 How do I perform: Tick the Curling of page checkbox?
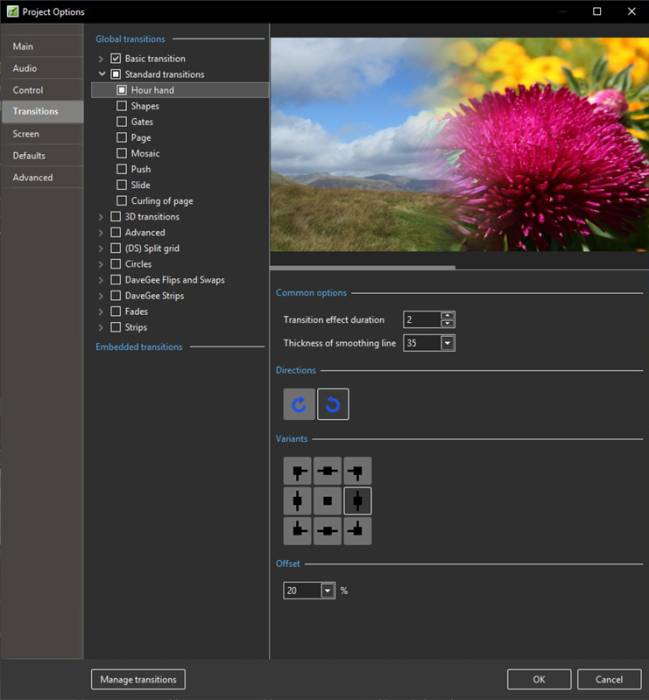point(122,201)
